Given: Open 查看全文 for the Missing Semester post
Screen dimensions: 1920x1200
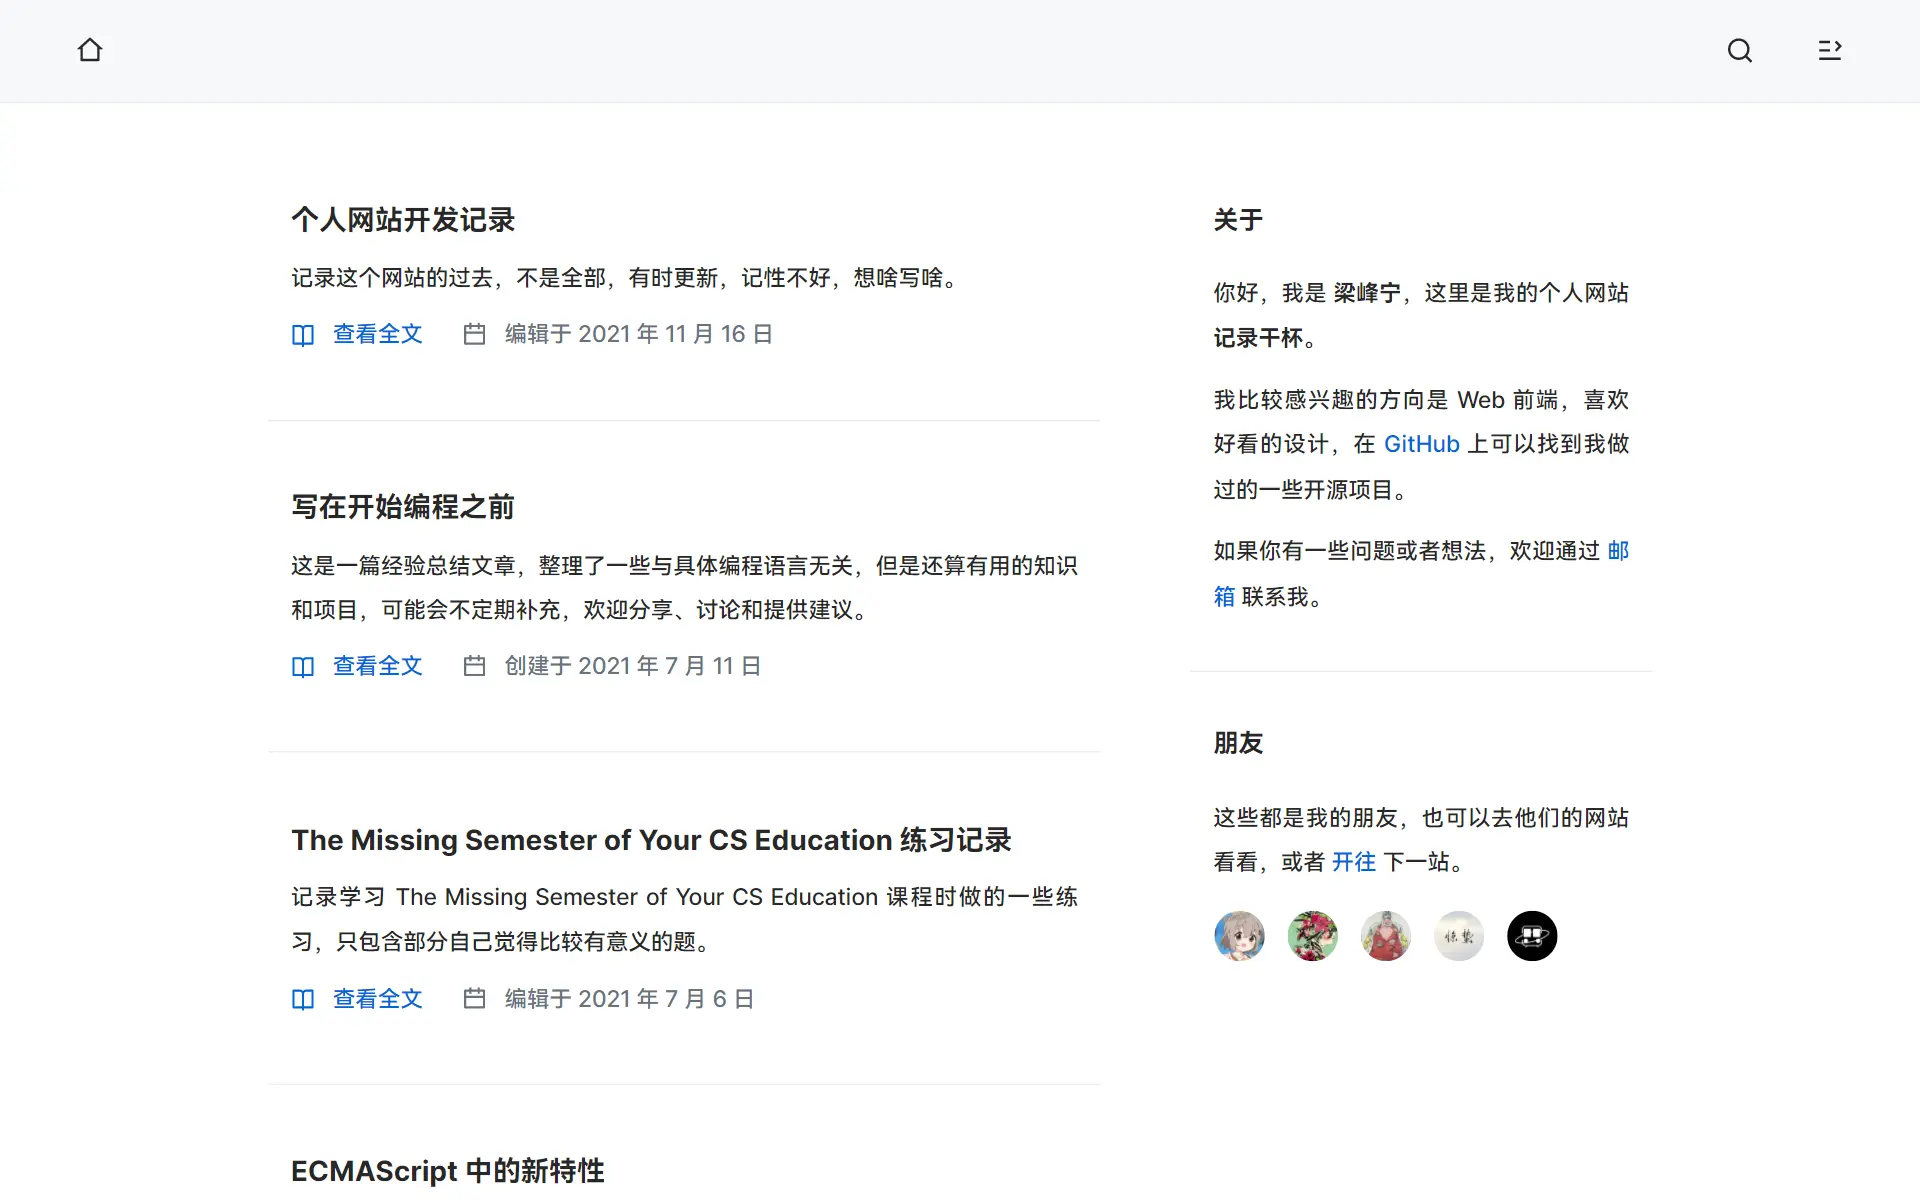Looking at the screenshot, I should click(x=377, y=999).
